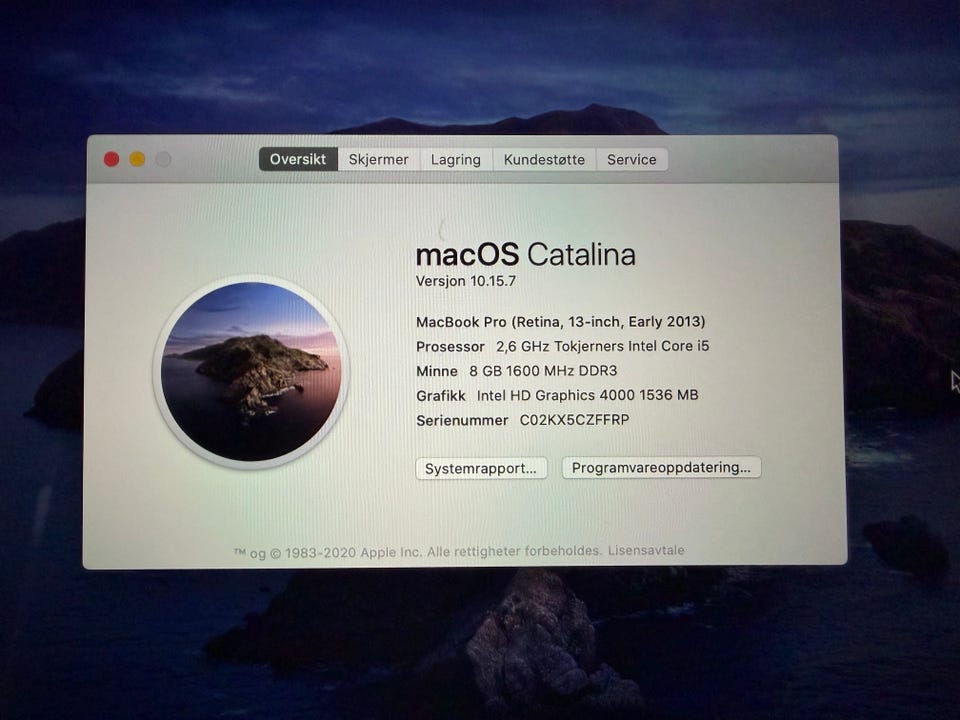Viewport: 960px width, 720px height.
Task: Click the macOS Catalina heading
Action: click(525, 255)
